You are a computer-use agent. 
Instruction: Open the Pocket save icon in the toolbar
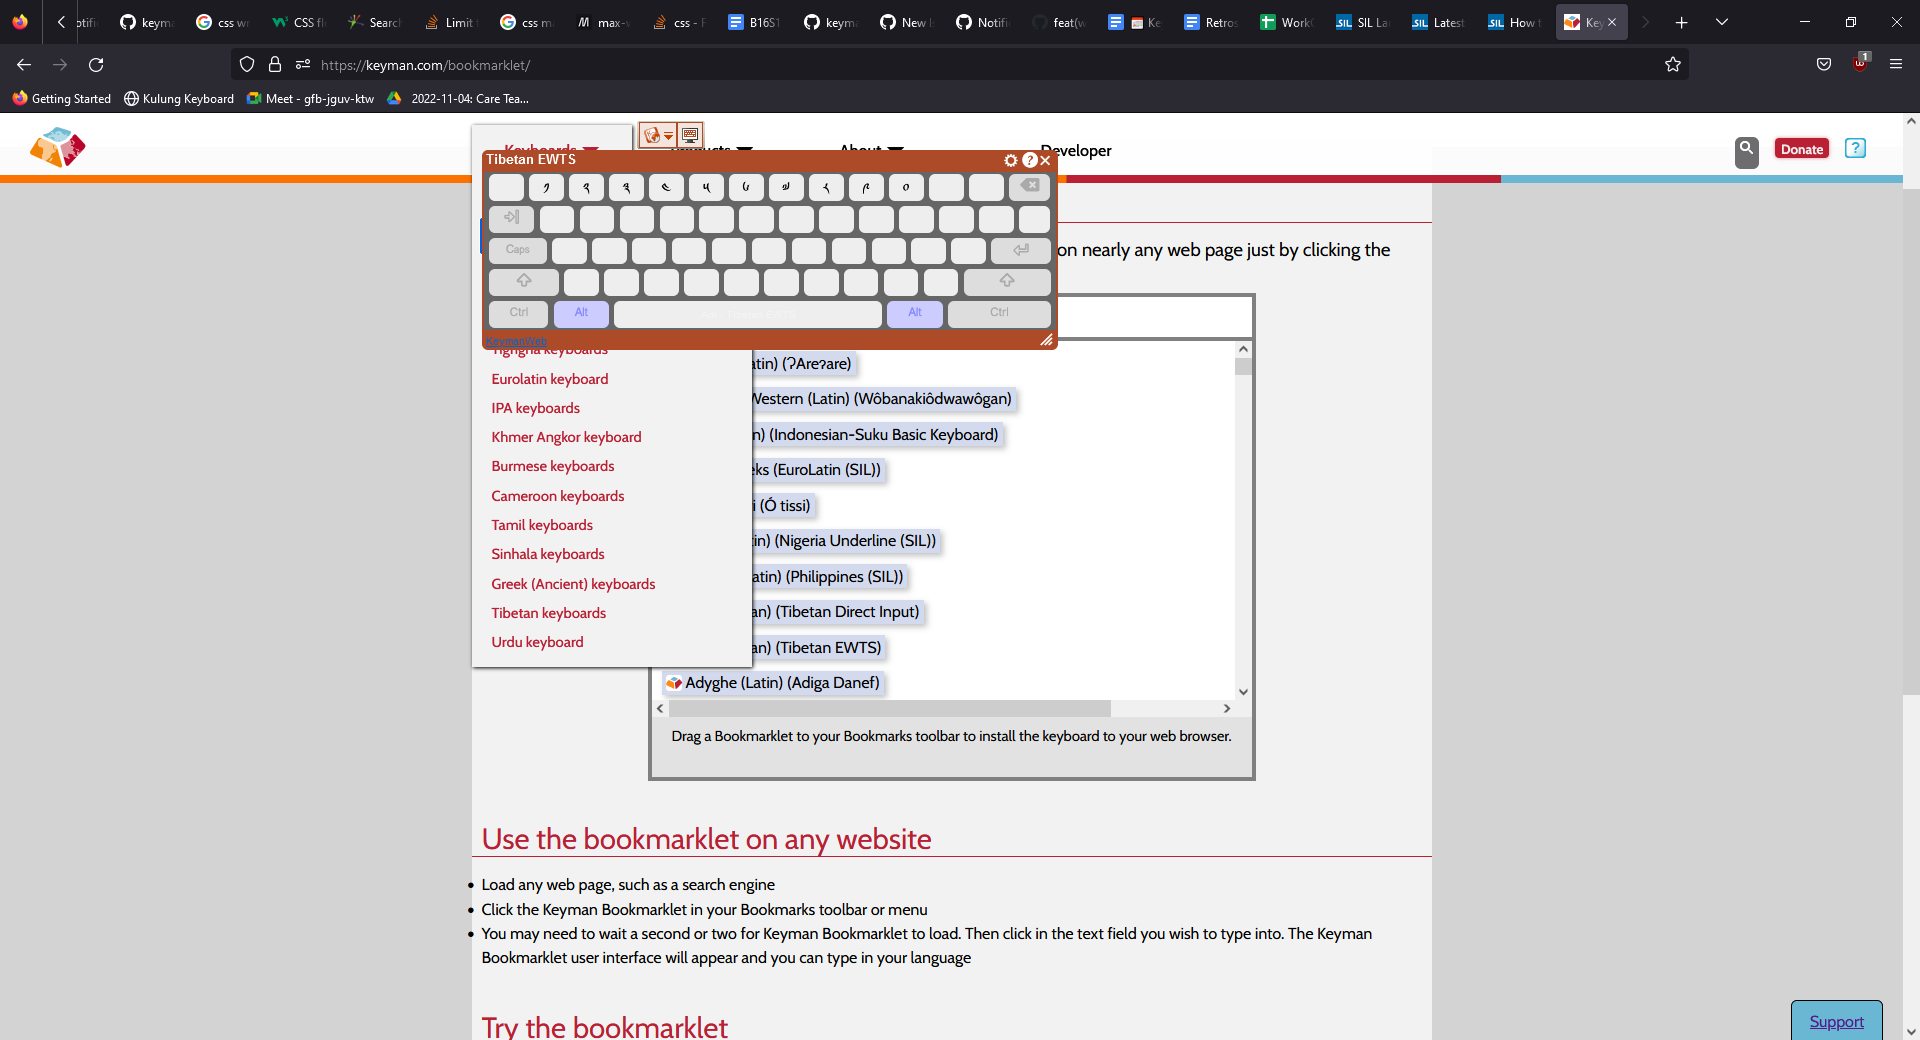click(1824, 65)
